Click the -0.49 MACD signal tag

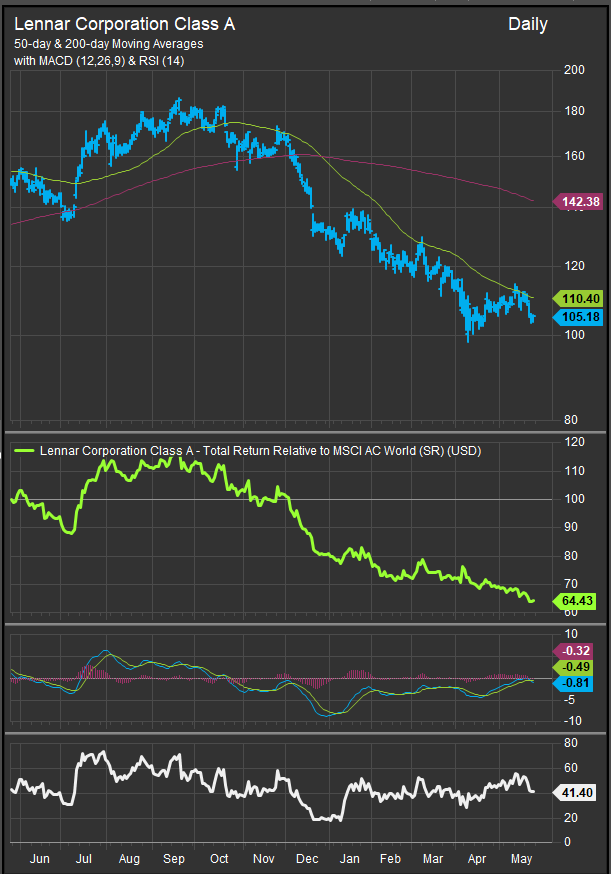580,667
